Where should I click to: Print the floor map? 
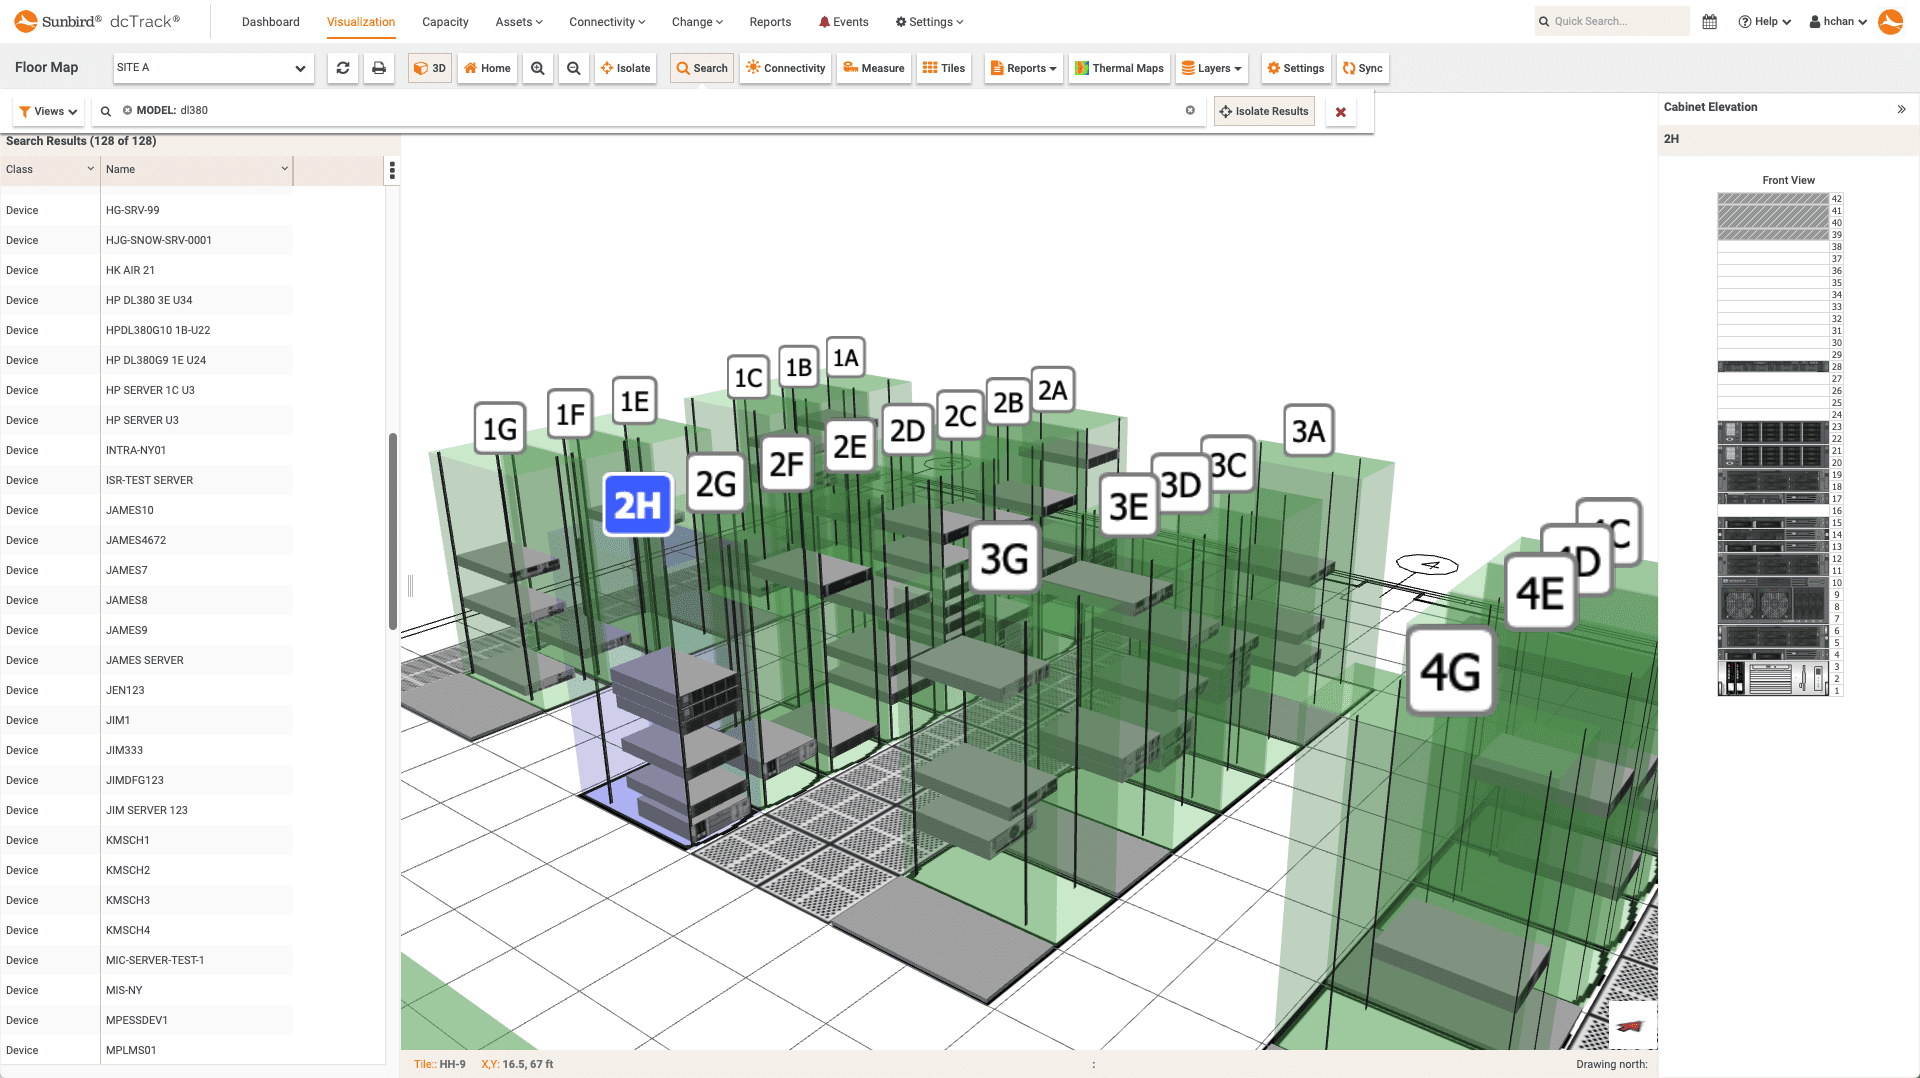coord(379,68)
